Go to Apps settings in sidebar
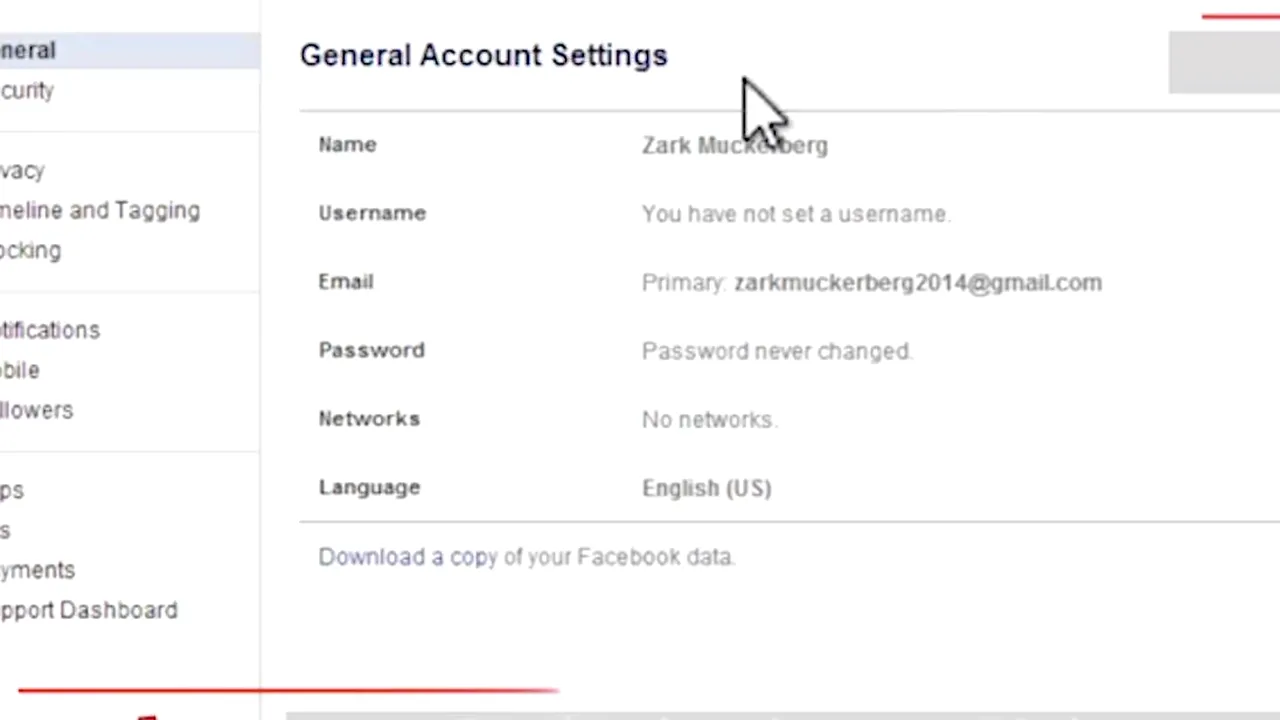The image size is (1280, 720). 12,491
